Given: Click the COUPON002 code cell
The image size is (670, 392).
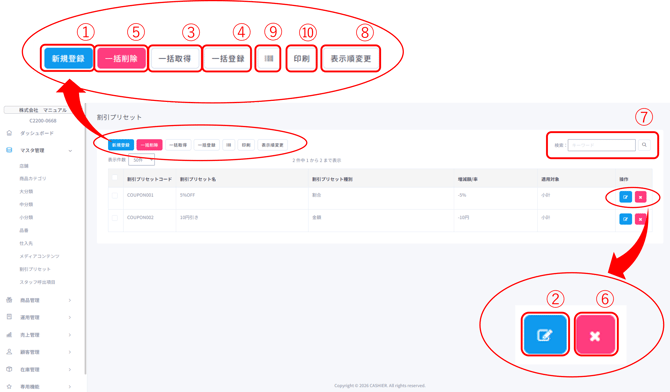Looking at the screenshot, I should 140,218.
